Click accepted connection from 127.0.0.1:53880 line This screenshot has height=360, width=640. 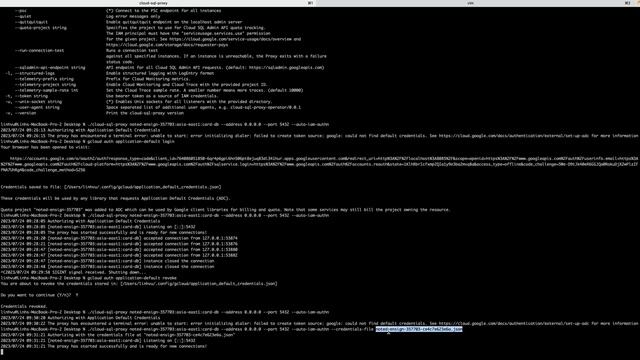(x=119, y=249)
